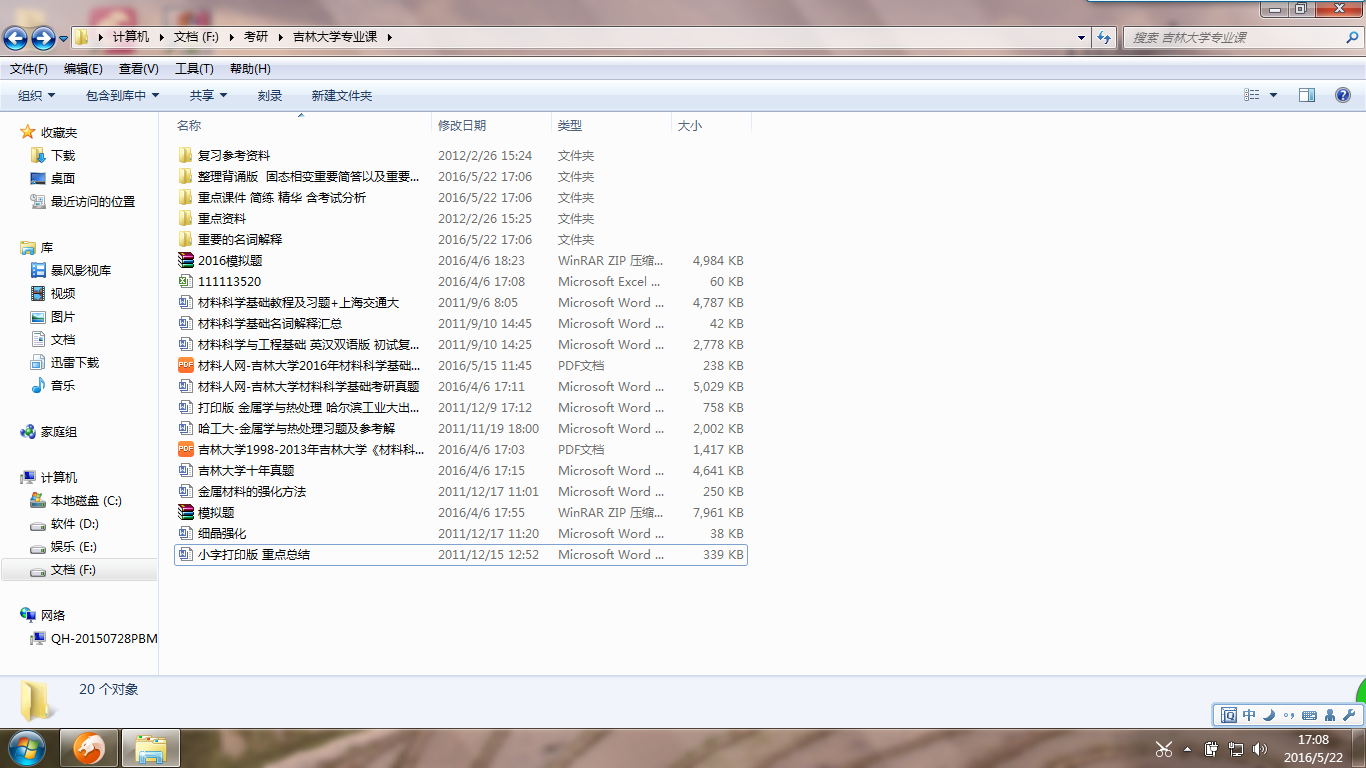Expand the 包含到库中 dropdown
This screenshot has width=1366, height=768.
click(x=122, y=95)
